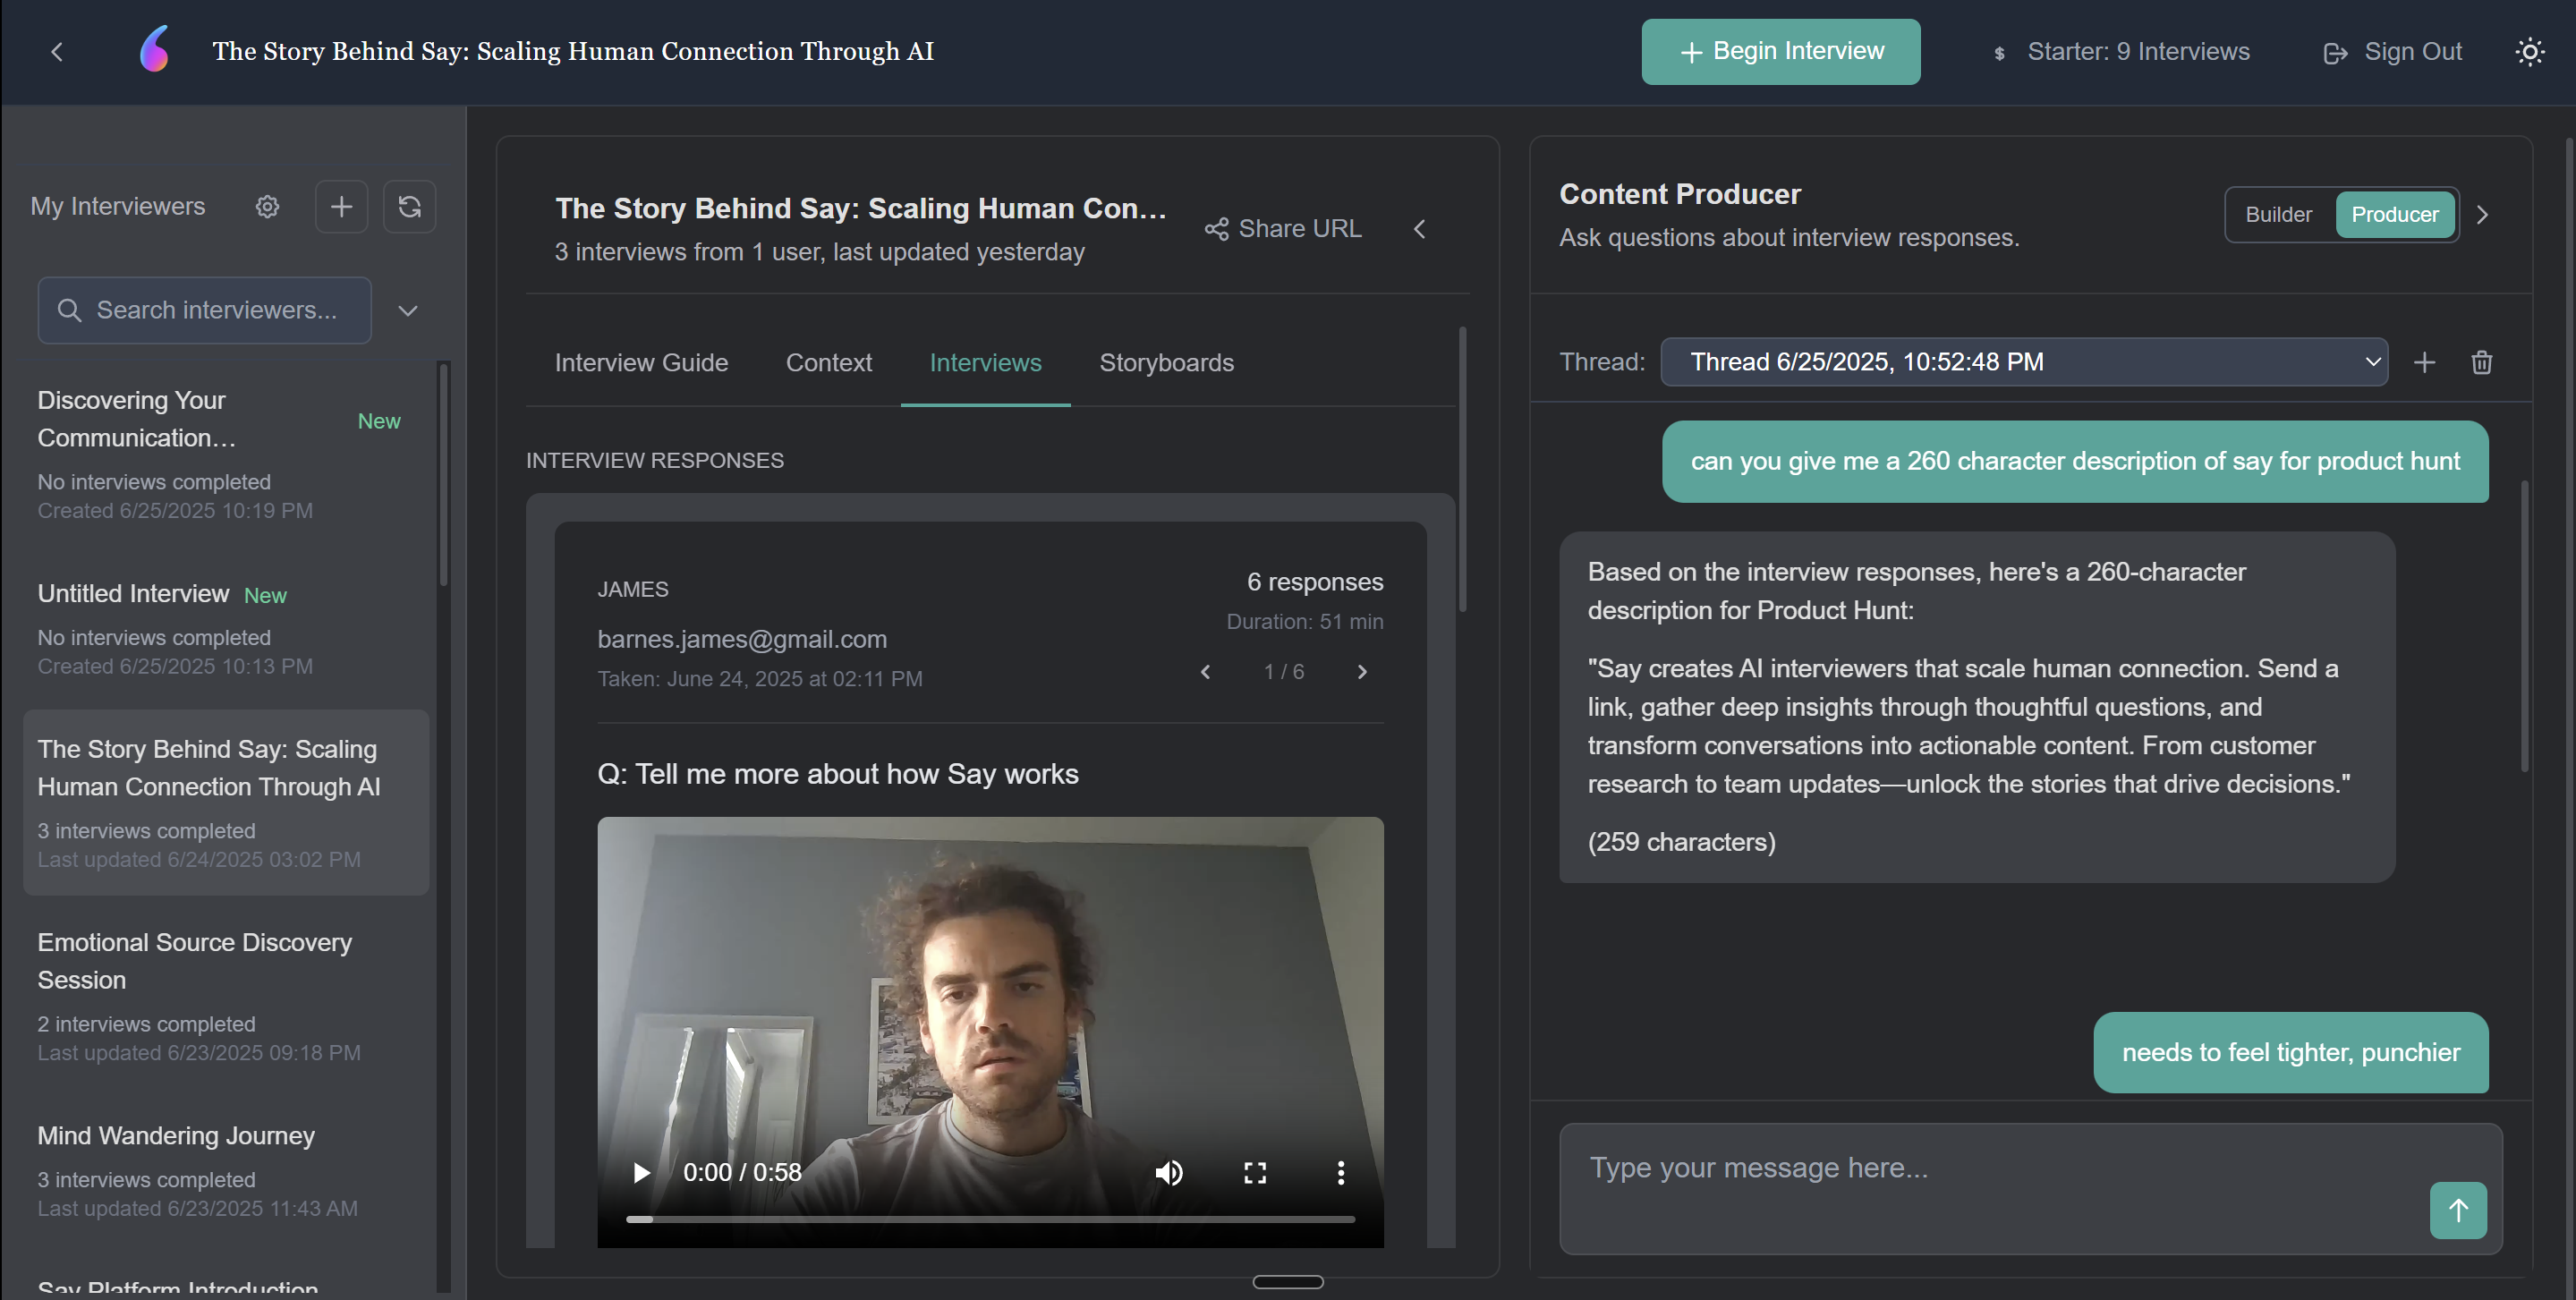Screen dimensions: 2576x1300
Task: Click the panel resize handle at bottom
Action: 1288,1282
